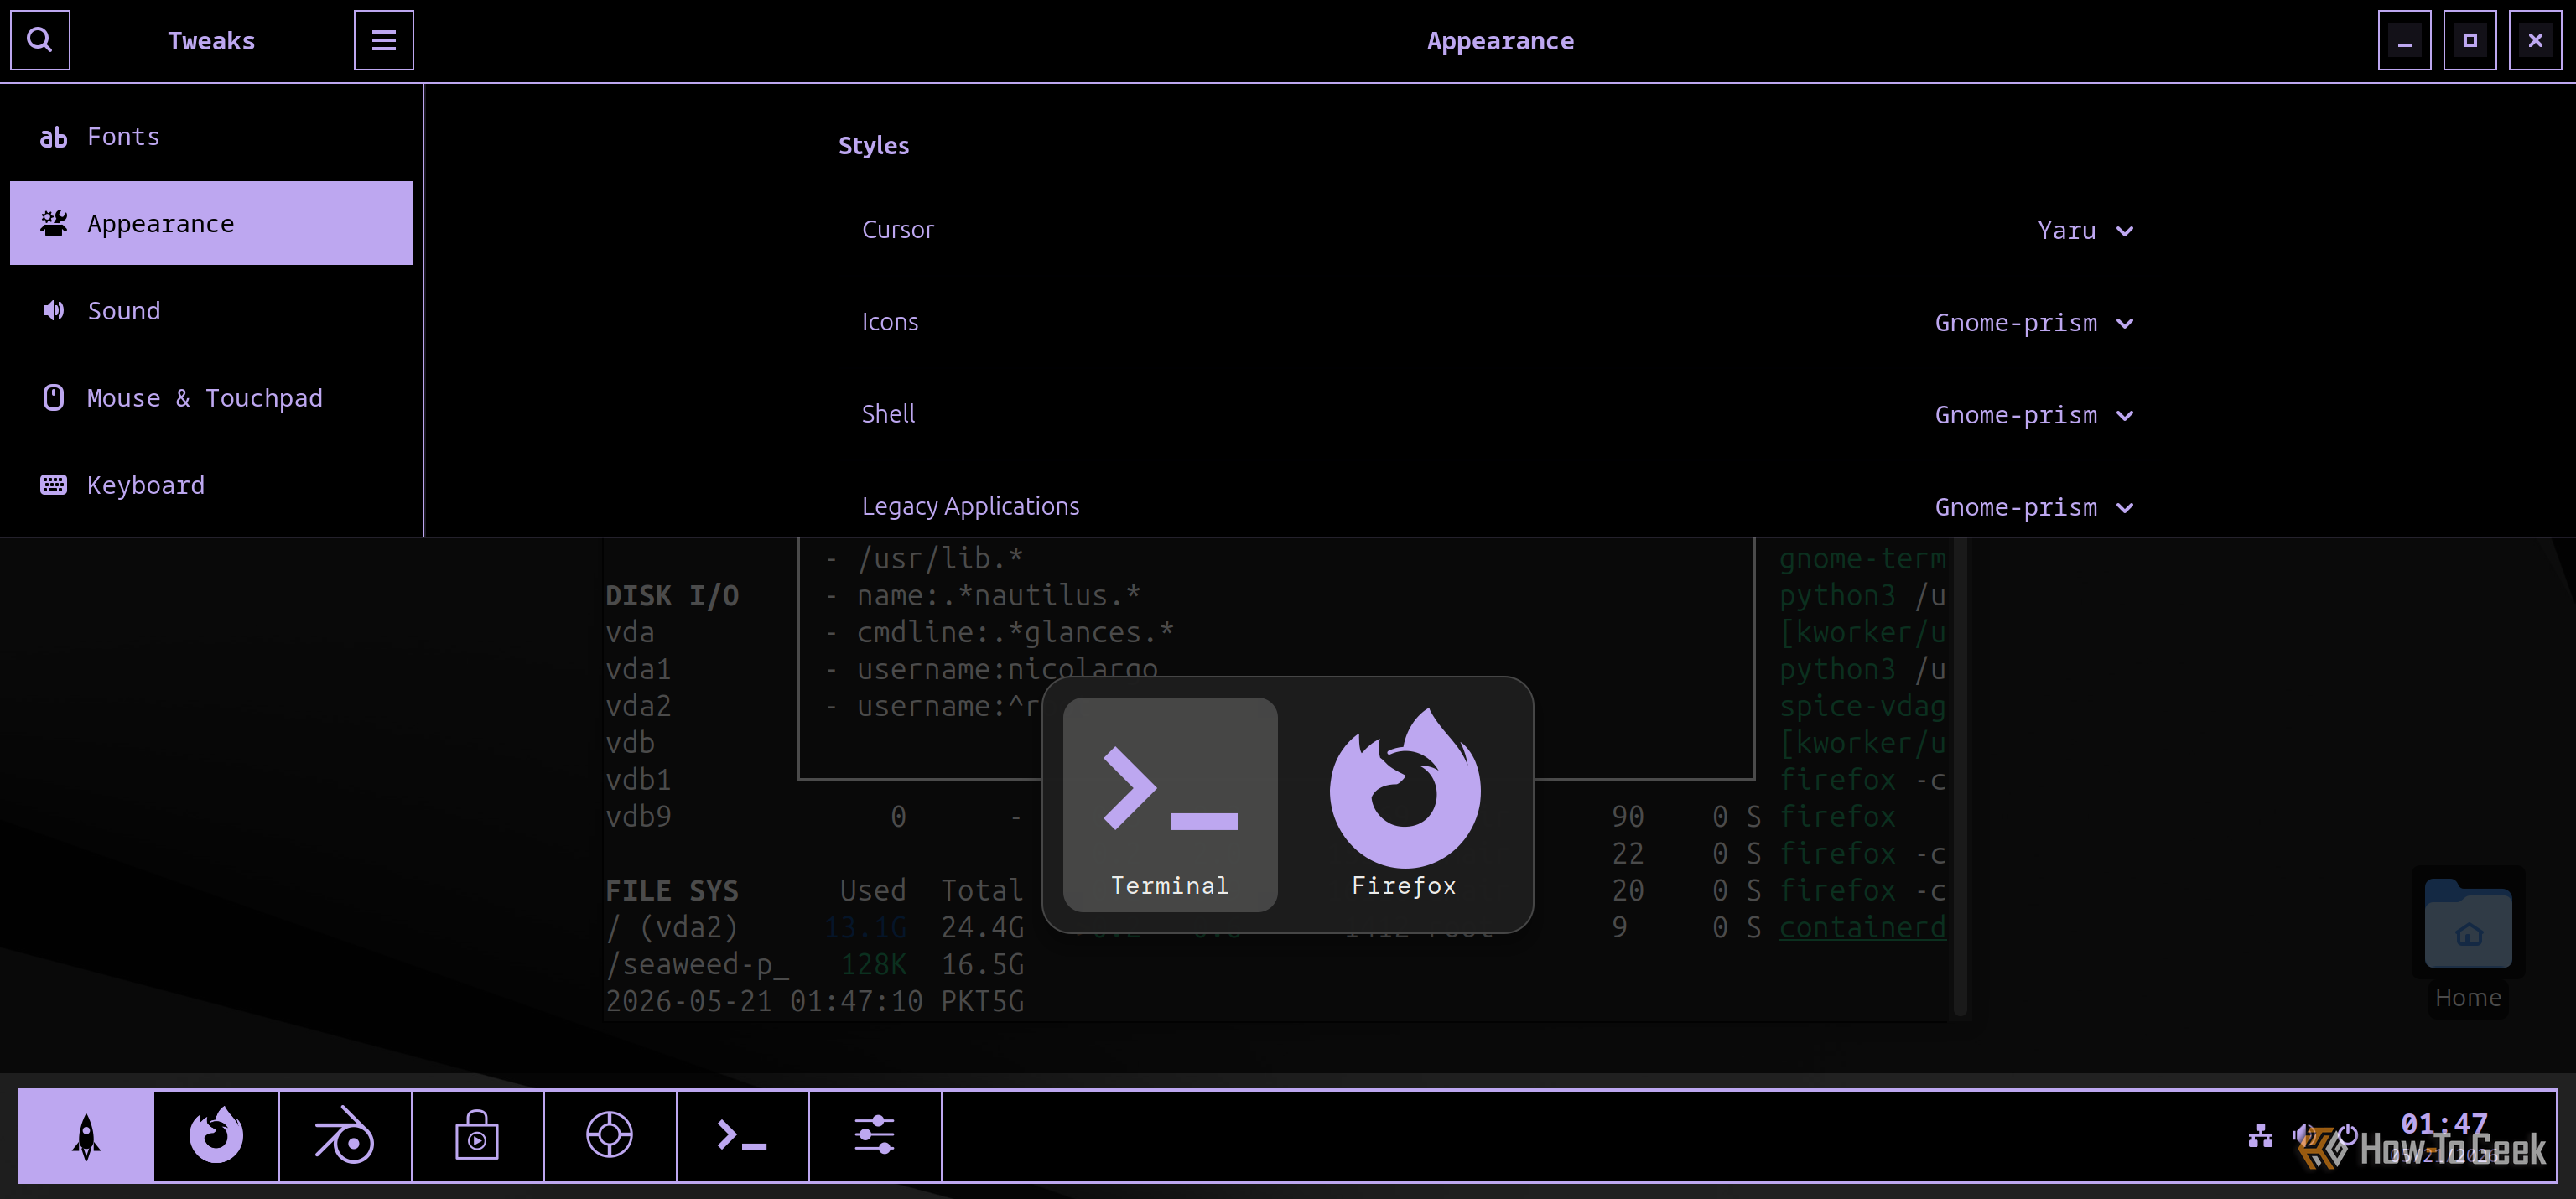2576x1199 pixels.
Task: Click the terminal window's vertical scrollbar
Action: 1960,777
